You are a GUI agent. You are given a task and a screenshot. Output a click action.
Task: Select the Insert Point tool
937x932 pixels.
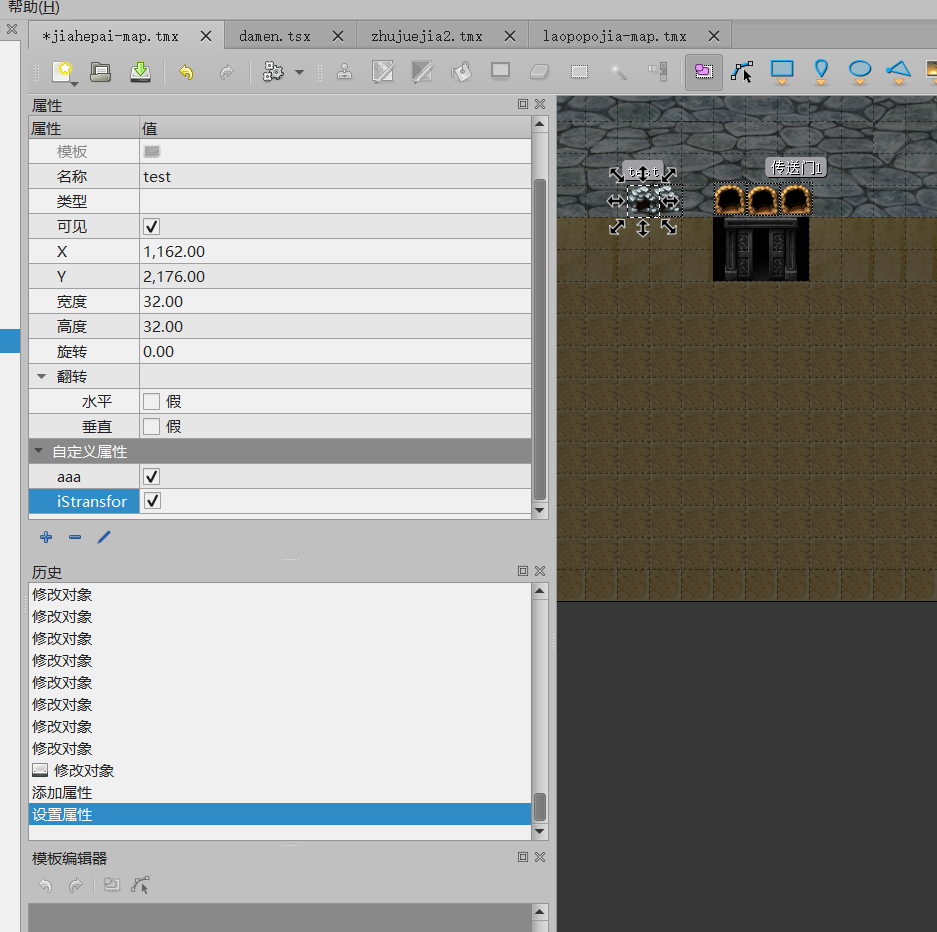821,72
